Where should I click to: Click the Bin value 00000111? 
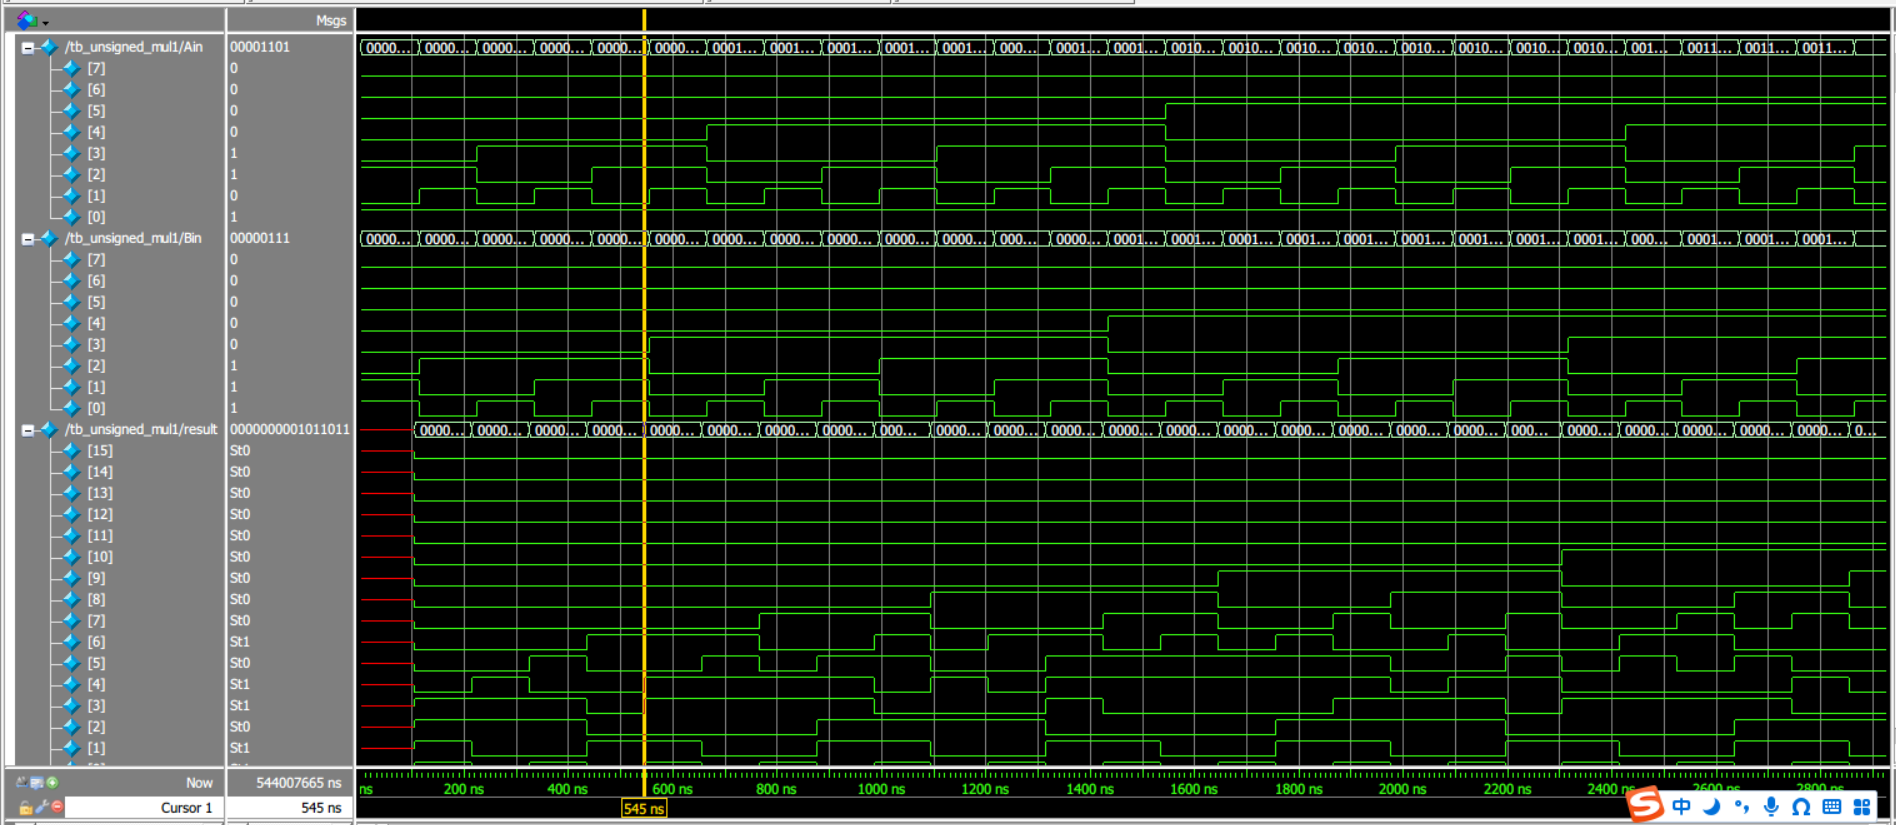(x=260, y=238)
